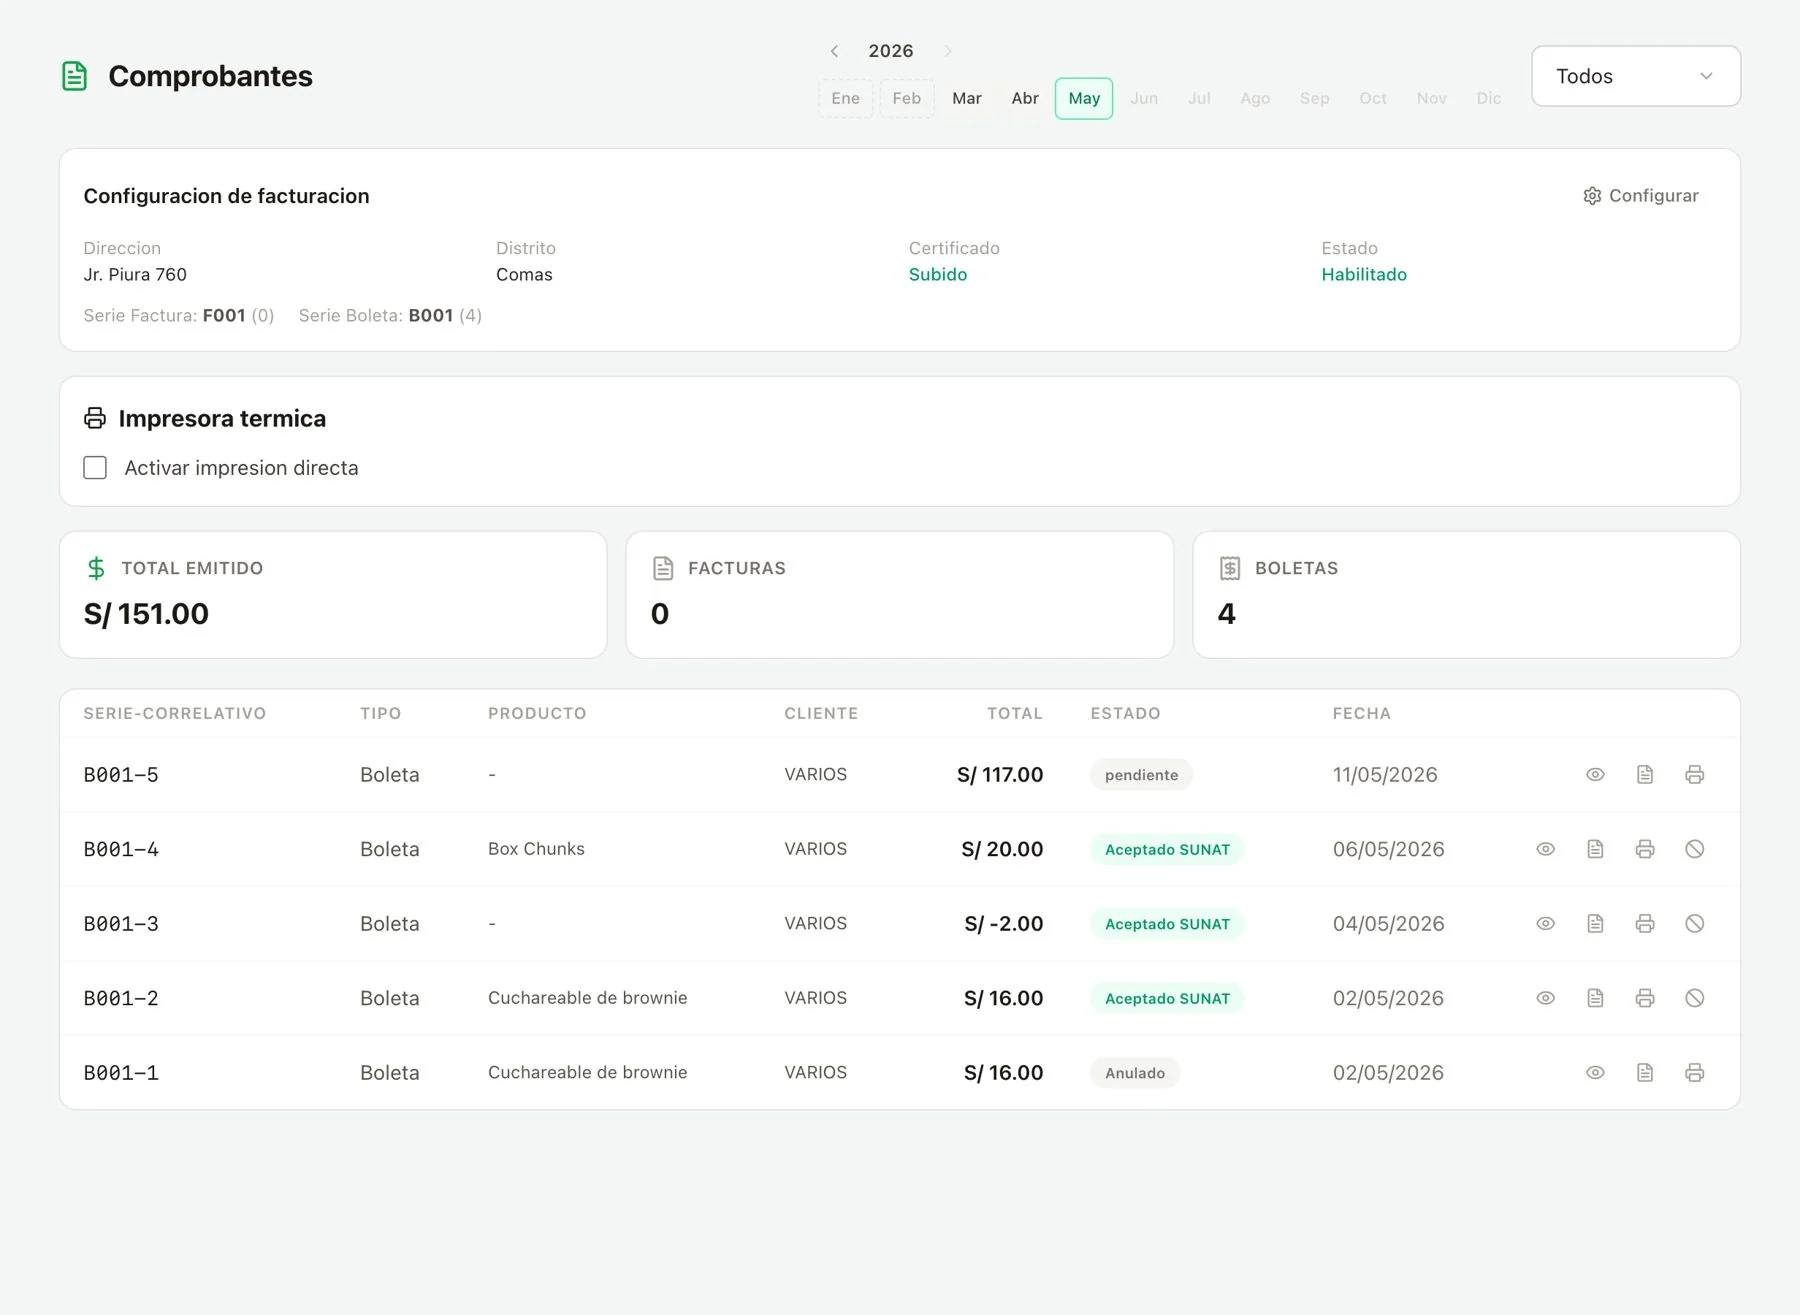Click the FACTURAS summary card
Screen dimensions: 1800x1315
pyautogui.click(x=900, y=595)
